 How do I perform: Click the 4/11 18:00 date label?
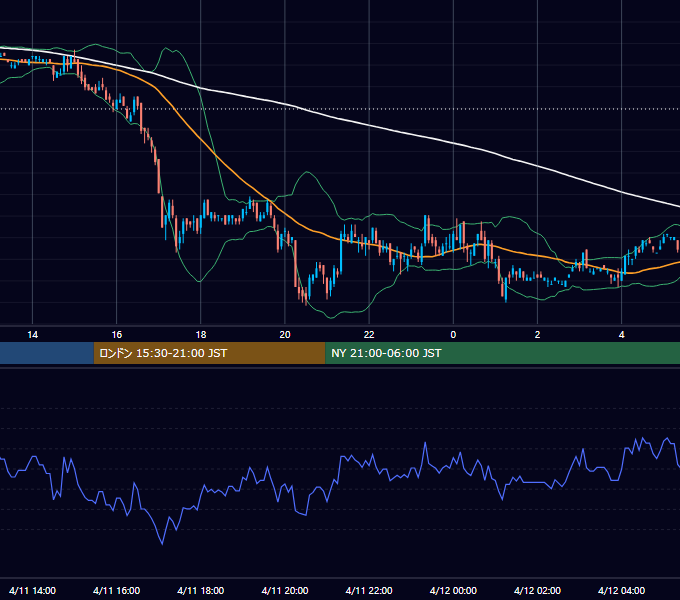[x=201, y=590]
